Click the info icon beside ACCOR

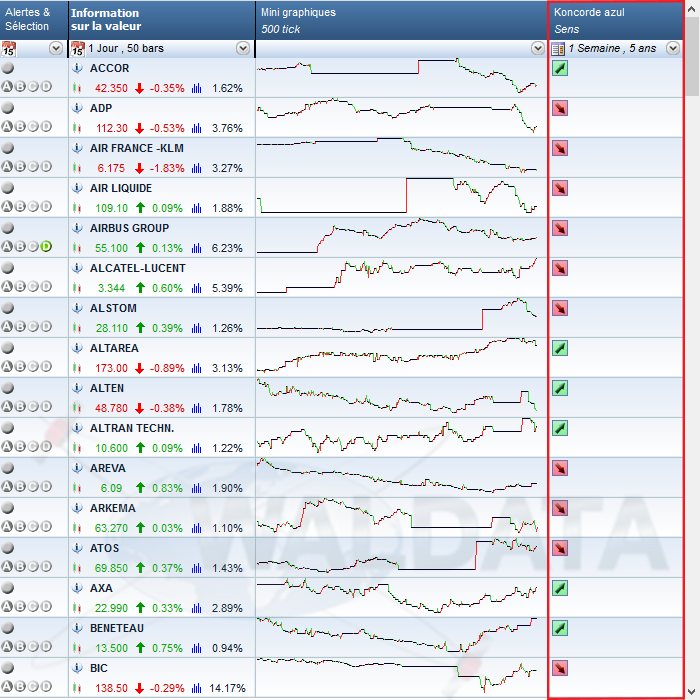coord(77,68)
